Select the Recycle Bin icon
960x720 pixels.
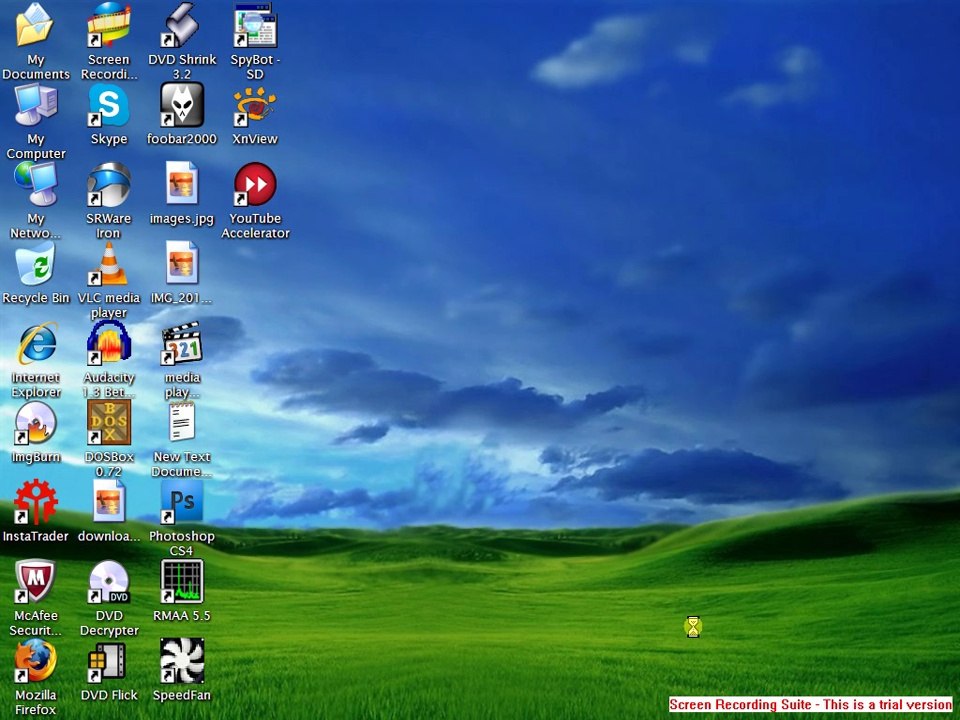(36, 263)
